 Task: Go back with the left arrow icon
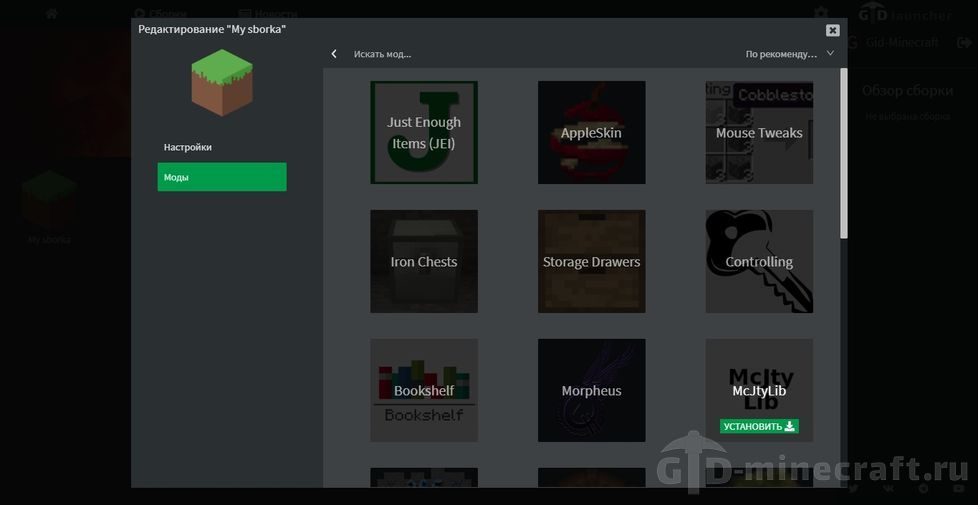[x=334, y=54]
